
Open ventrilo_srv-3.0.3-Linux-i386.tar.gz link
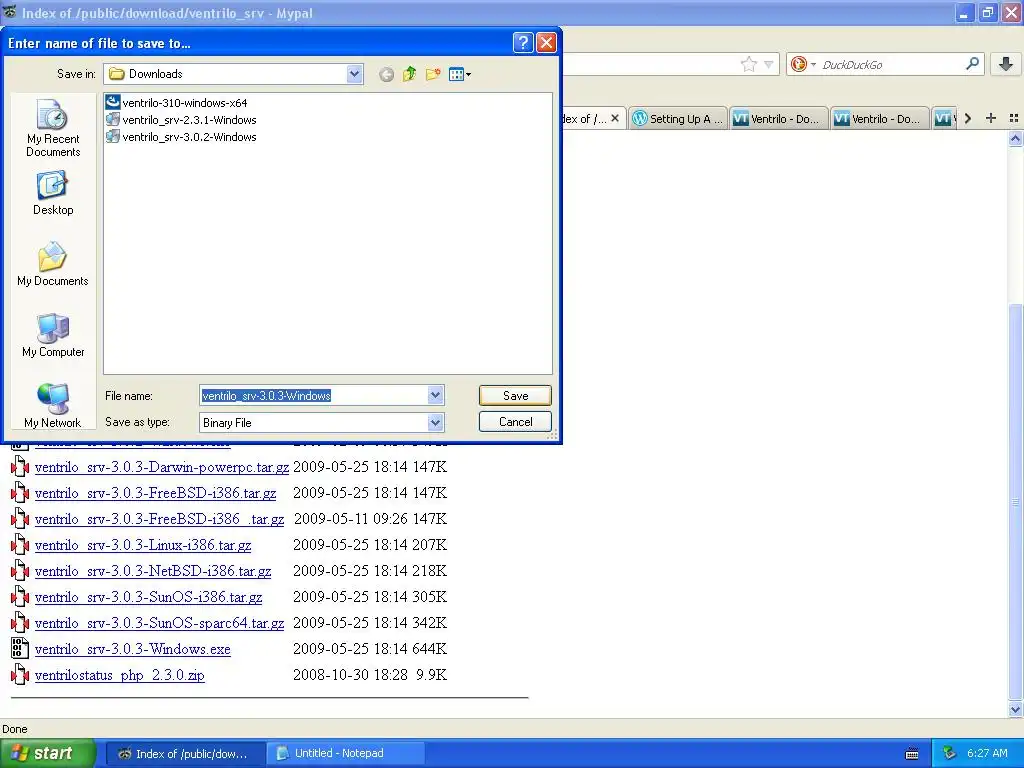pos(143,545)
